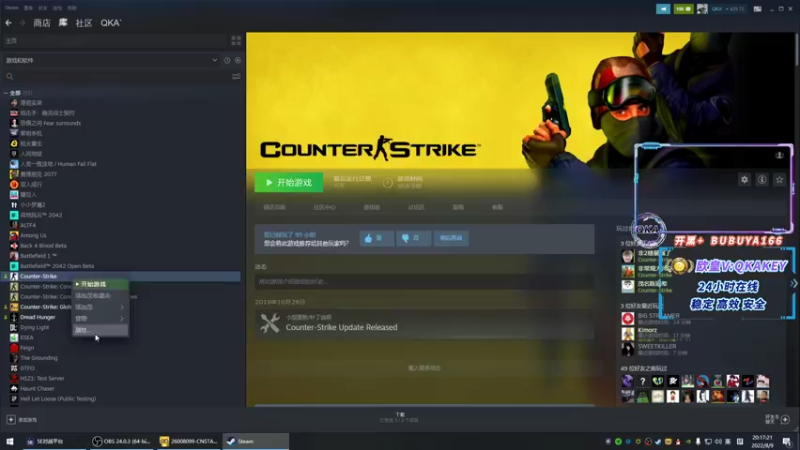Open the 社区 community tab

(84, 23)
